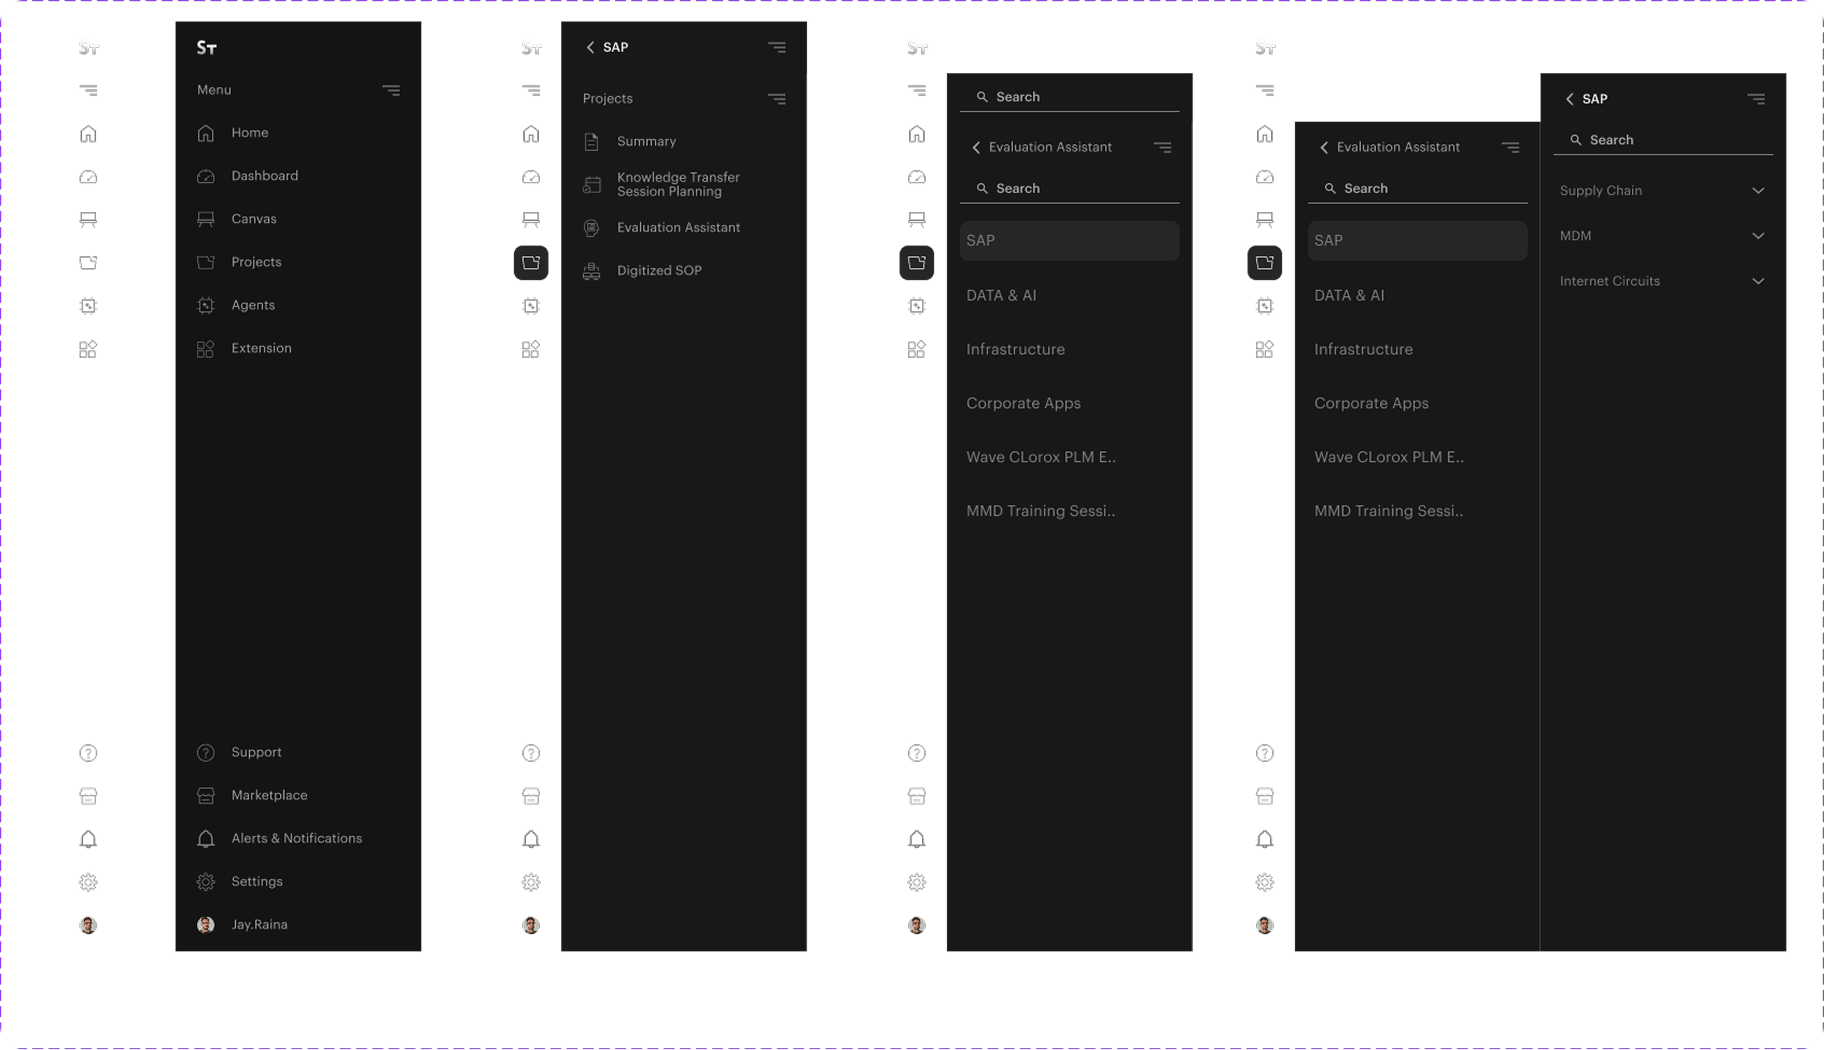Select the MDM label in the SAP subpanel
This screenshot has height=1050, width=1824.
pyautogui.click(x=1575, y=236)
